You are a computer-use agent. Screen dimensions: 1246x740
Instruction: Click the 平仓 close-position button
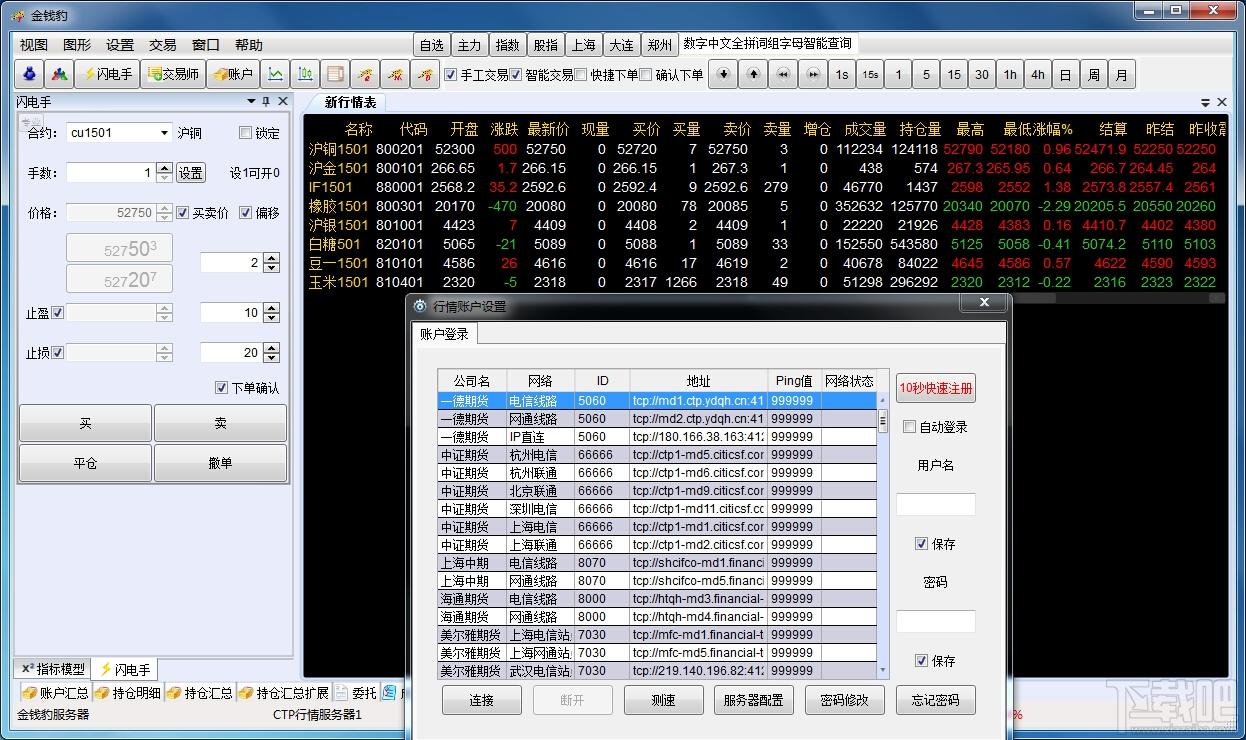point(85,463)
